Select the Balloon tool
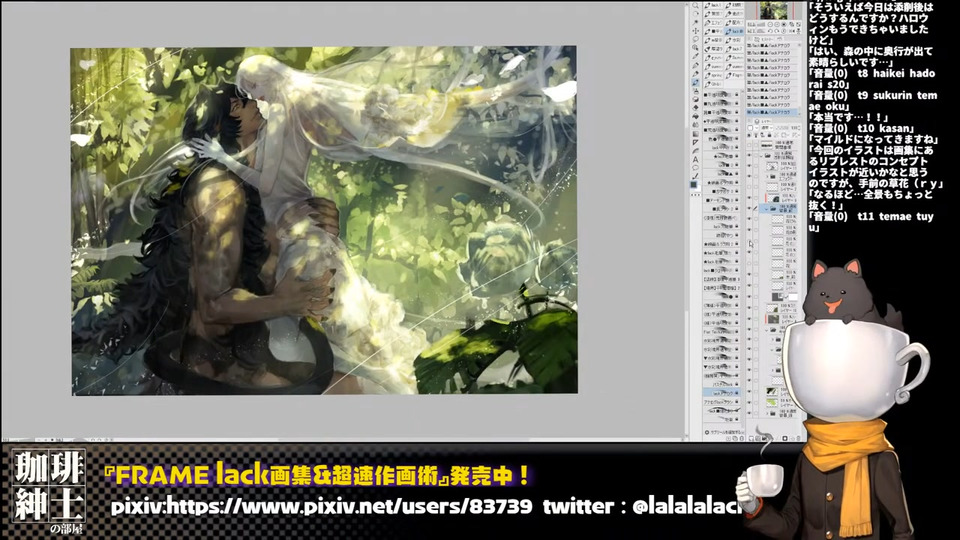 pyautogui.click(x=696, y=168)
